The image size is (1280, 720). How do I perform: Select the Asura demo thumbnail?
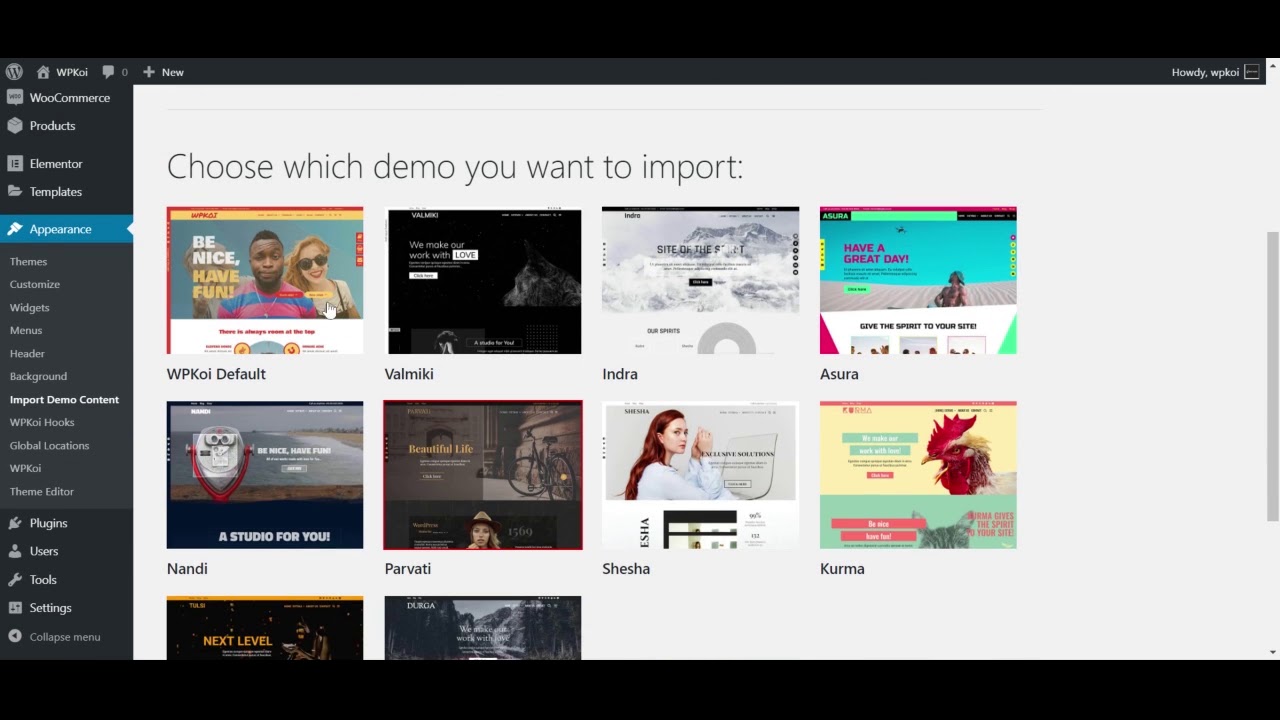918,280
